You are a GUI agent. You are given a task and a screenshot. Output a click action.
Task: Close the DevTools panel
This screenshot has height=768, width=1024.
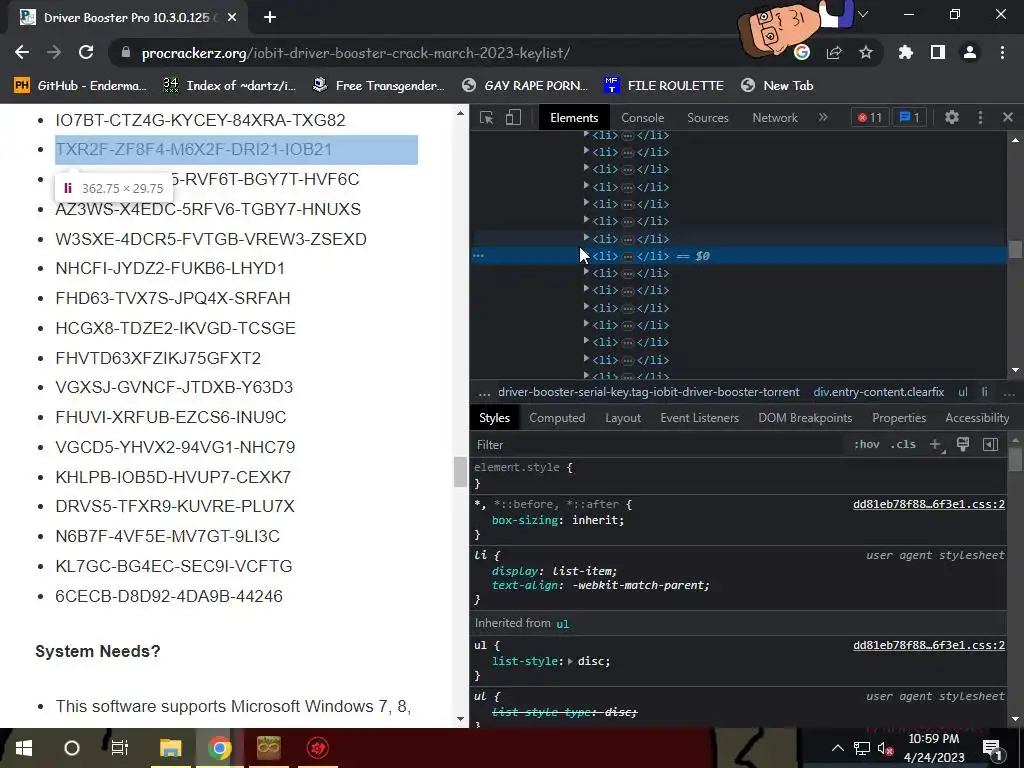[x=1008, y=118]
